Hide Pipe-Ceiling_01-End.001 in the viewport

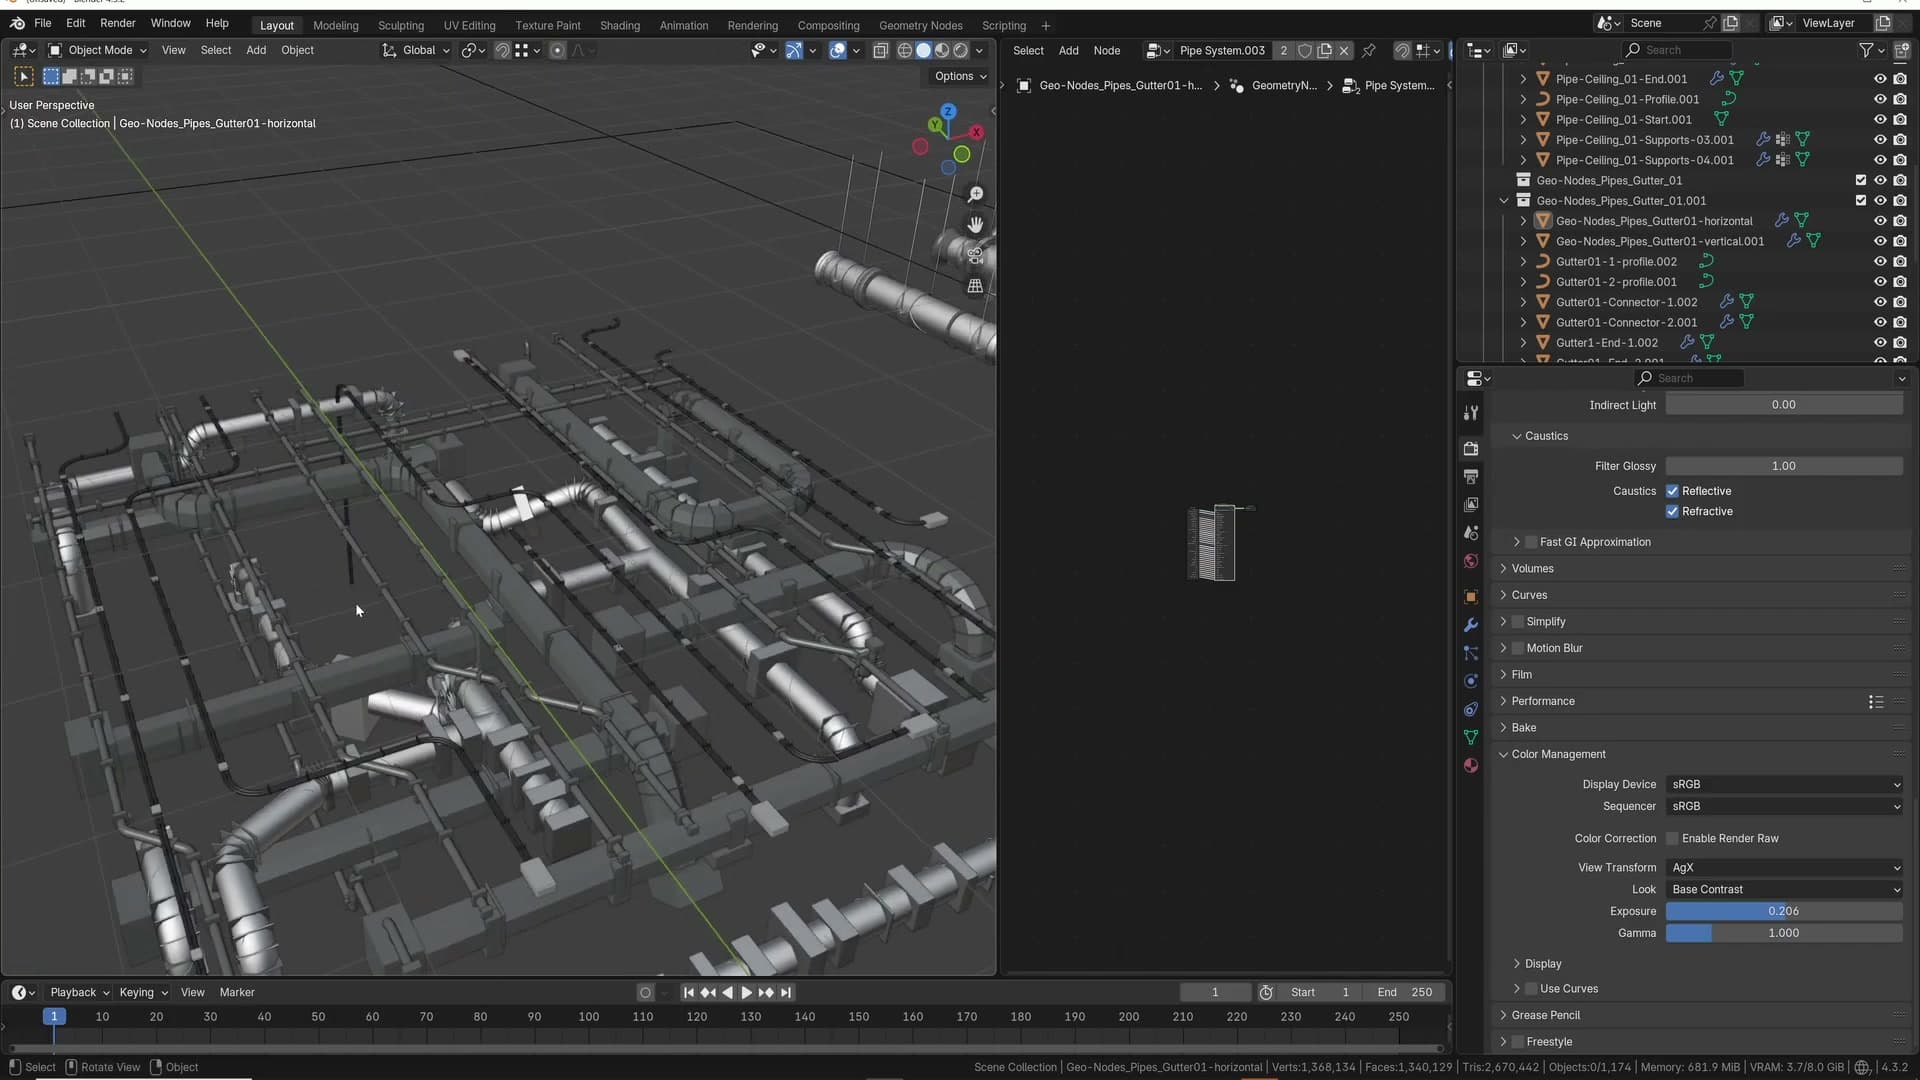pos(1880,79)
